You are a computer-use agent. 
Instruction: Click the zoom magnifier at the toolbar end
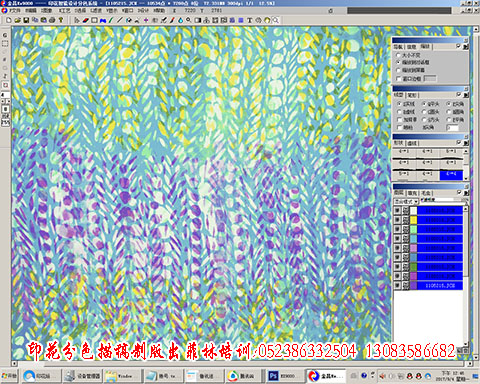(276, 20)
